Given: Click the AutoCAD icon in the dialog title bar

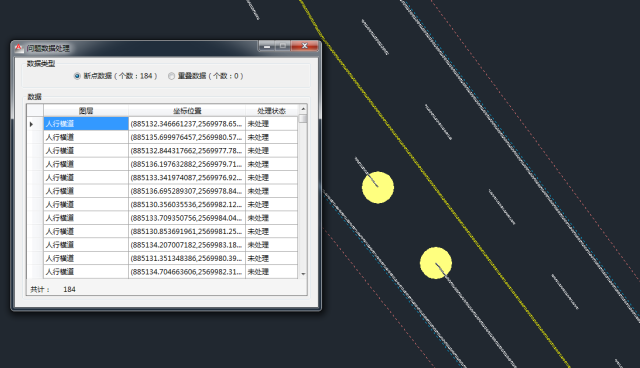Looking at the screenshot, I should 19,48.
